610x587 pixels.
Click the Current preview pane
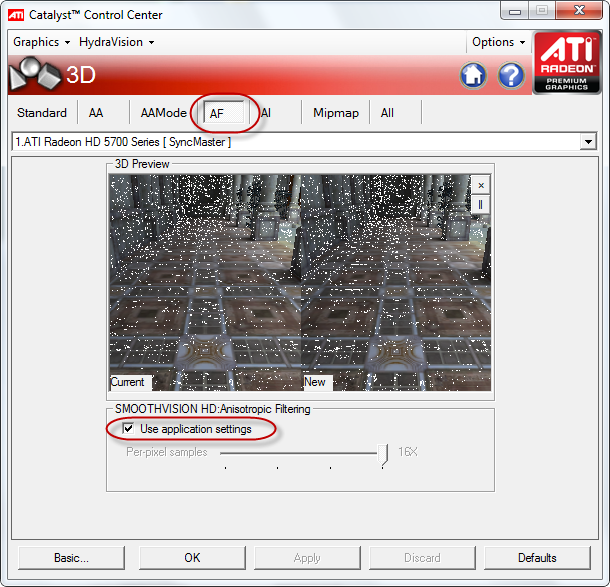205,283
